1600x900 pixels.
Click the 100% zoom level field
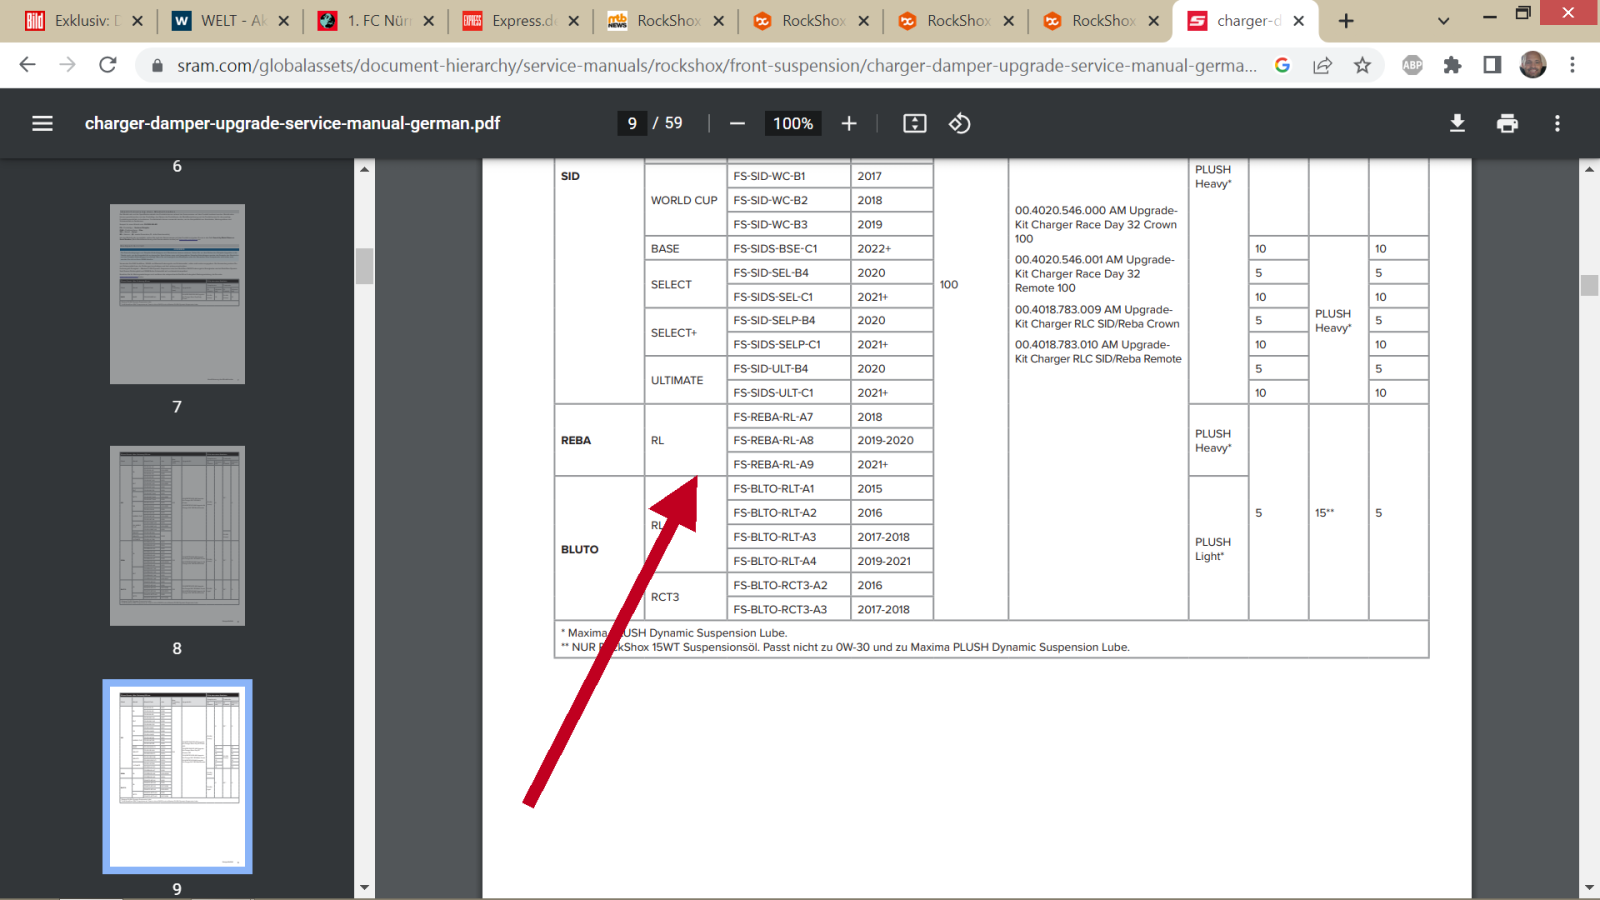[793, 123]
